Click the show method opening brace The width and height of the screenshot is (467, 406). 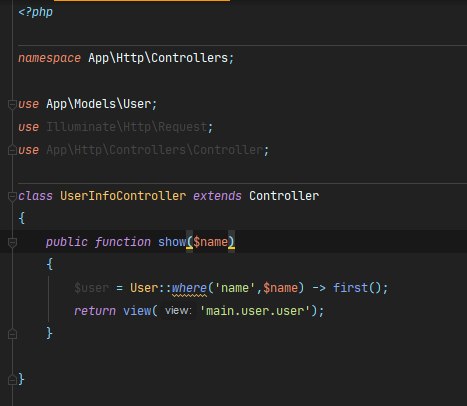pos(50,265)
